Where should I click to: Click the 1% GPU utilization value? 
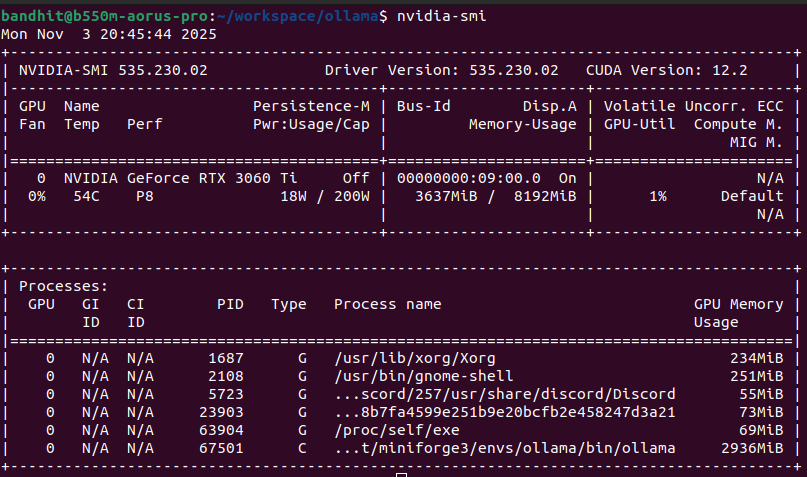point(657,196)
